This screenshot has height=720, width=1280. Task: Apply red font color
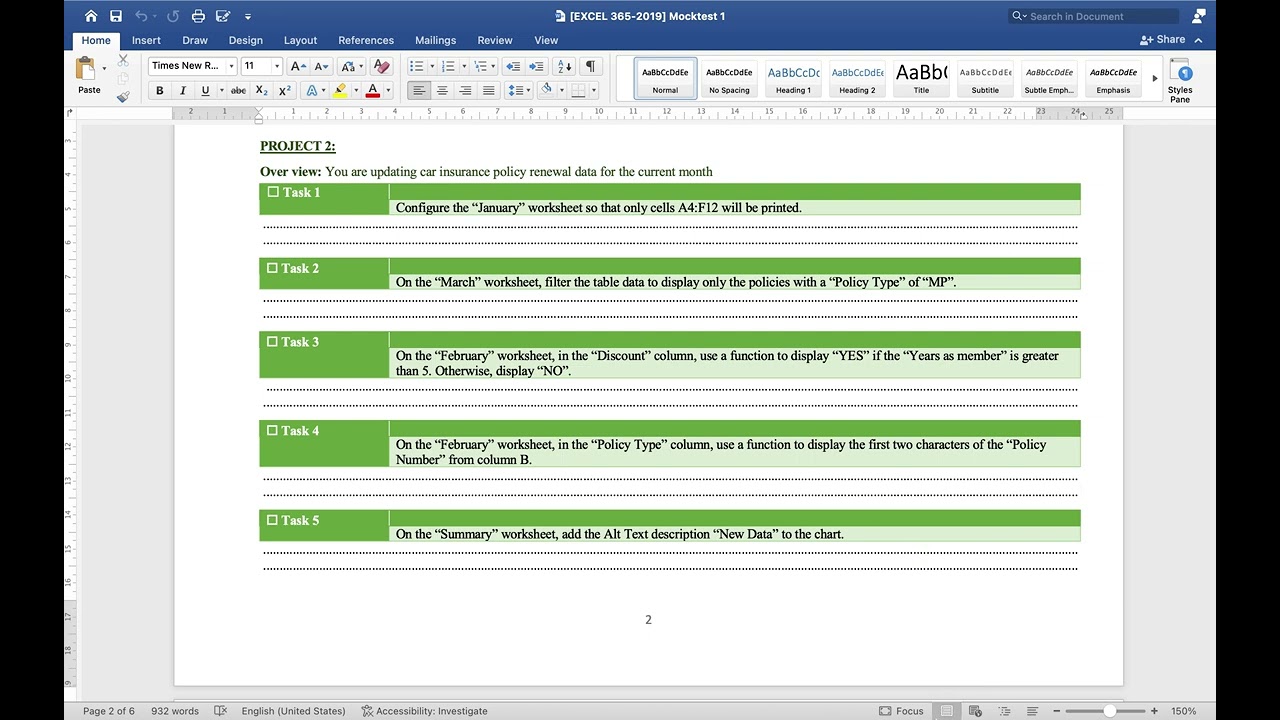coord(373,90)
